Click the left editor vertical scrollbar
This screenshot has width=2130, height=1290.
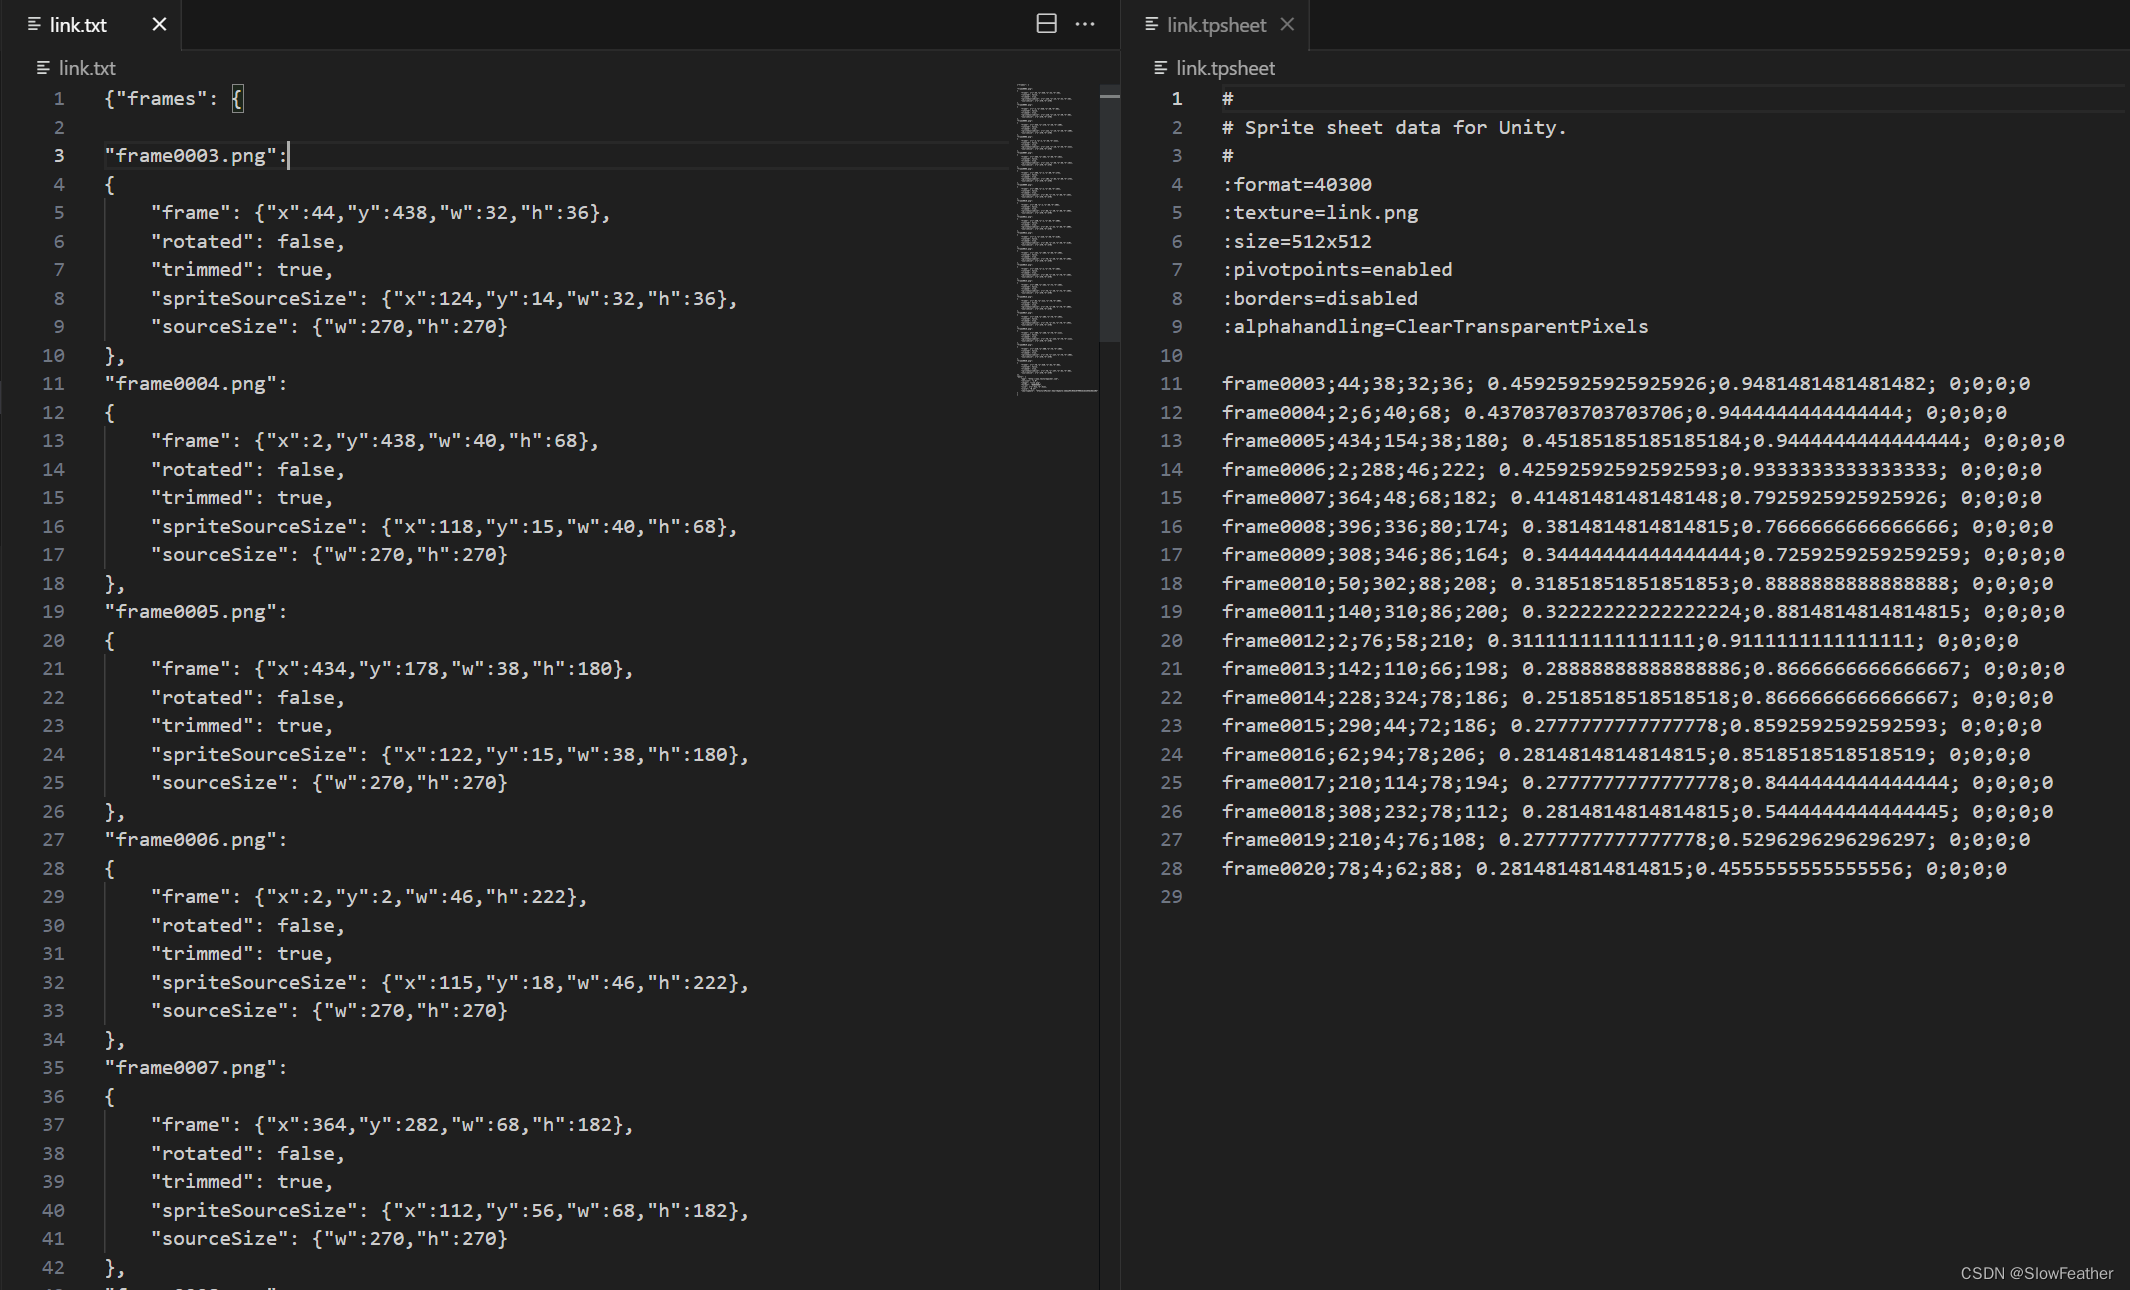[x=1109, y=215]
